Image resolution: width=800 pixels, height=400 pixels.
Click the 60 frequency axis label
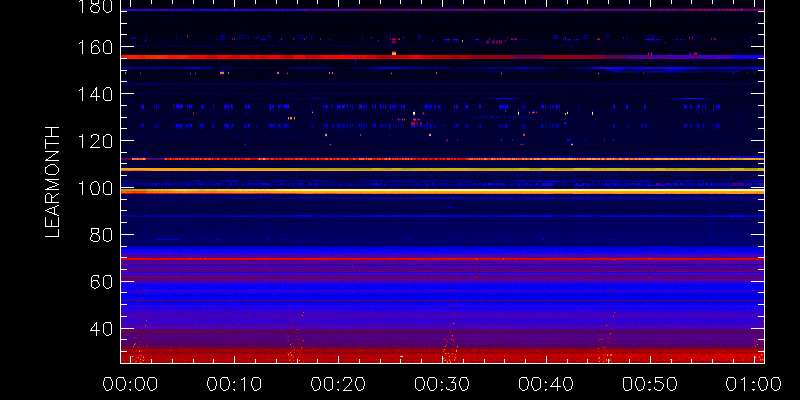[102, 282]
